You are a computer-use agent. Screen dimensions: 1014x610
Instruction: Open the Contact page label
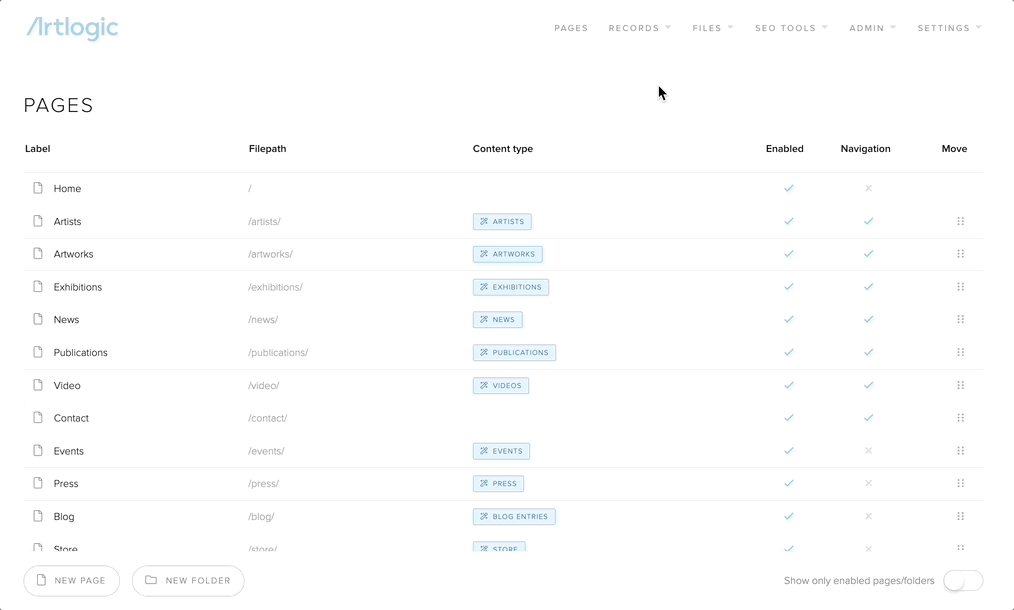pos(71,418)
